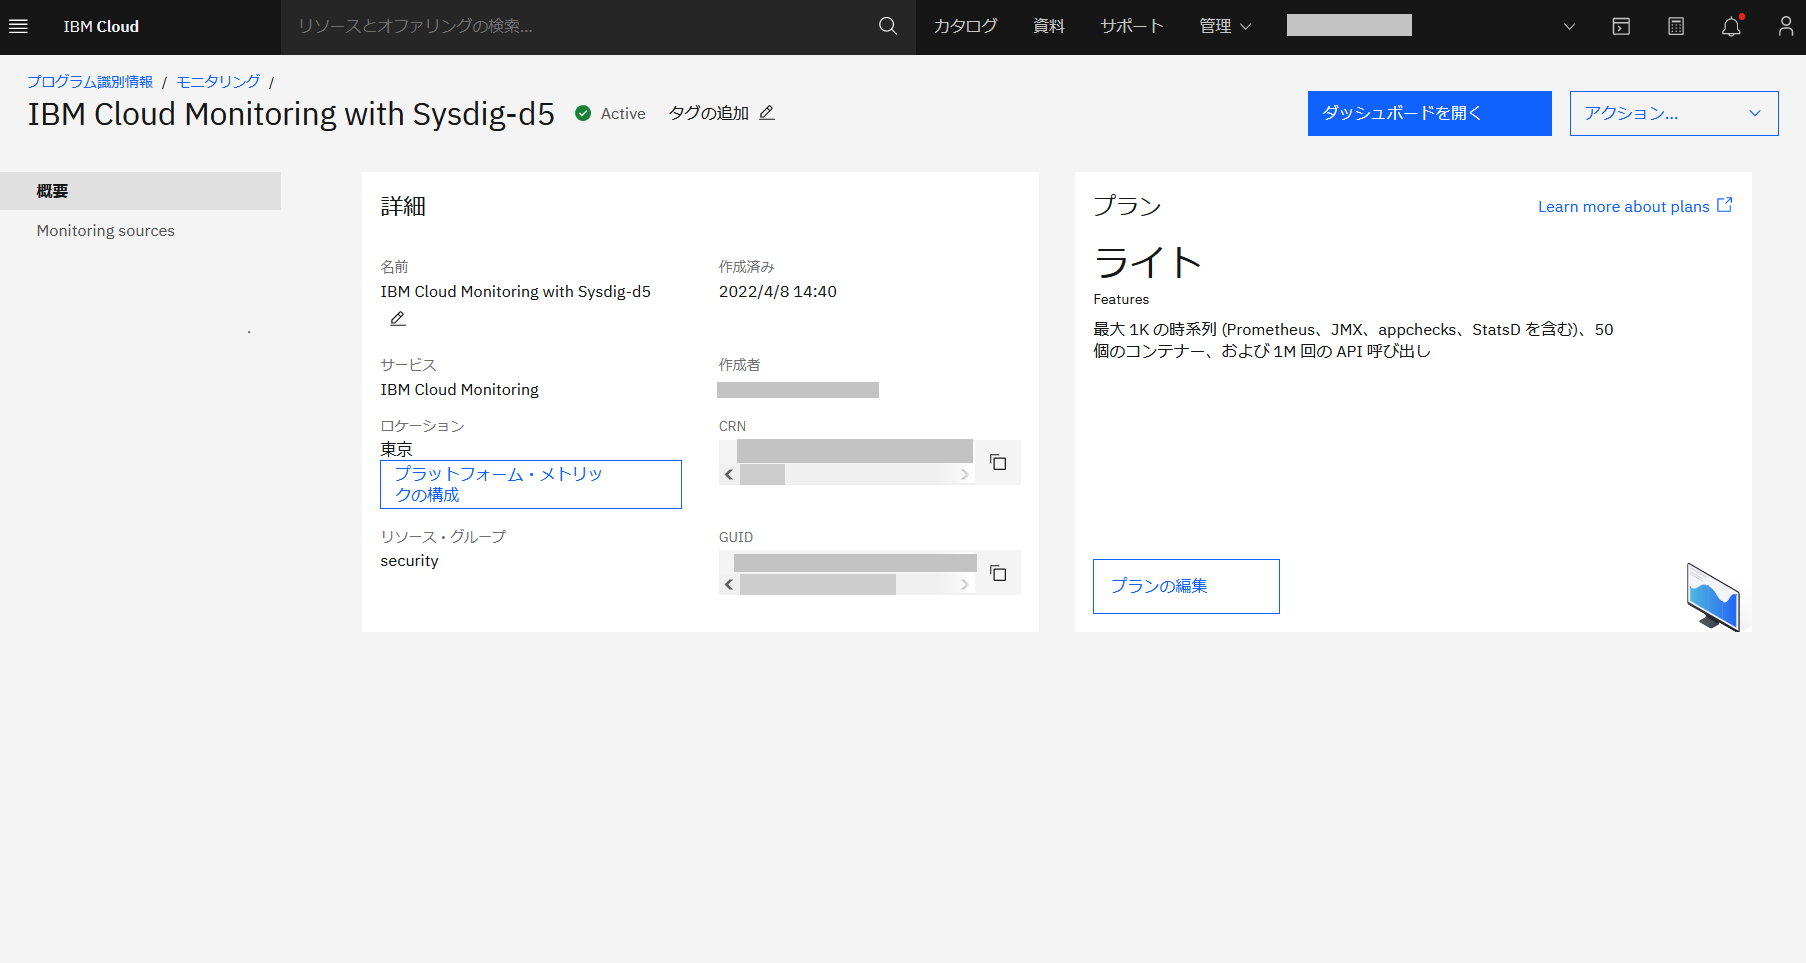Open the Learn more about plans link
Image resolution: width=1806 pixels, height=963 pixels.
tap(1623, 207)
